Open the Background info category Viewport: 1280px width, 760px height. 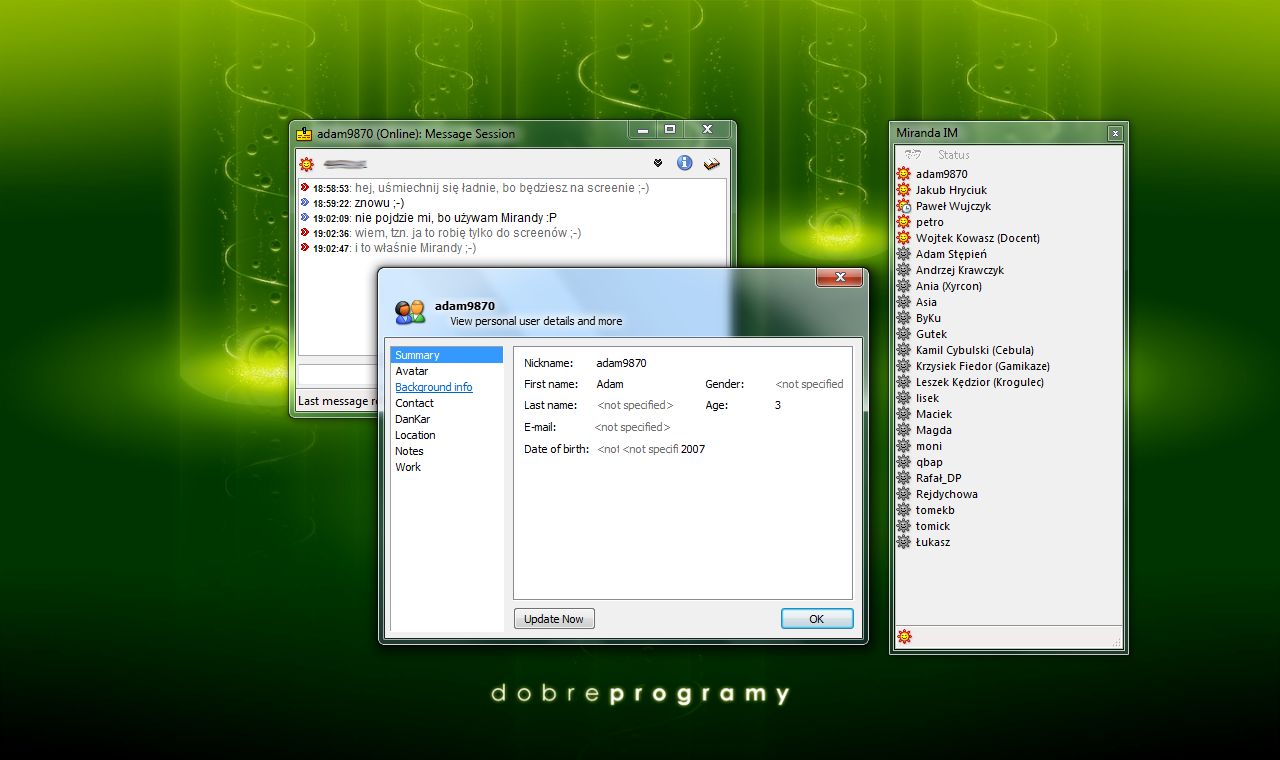[x=446, y=387]
